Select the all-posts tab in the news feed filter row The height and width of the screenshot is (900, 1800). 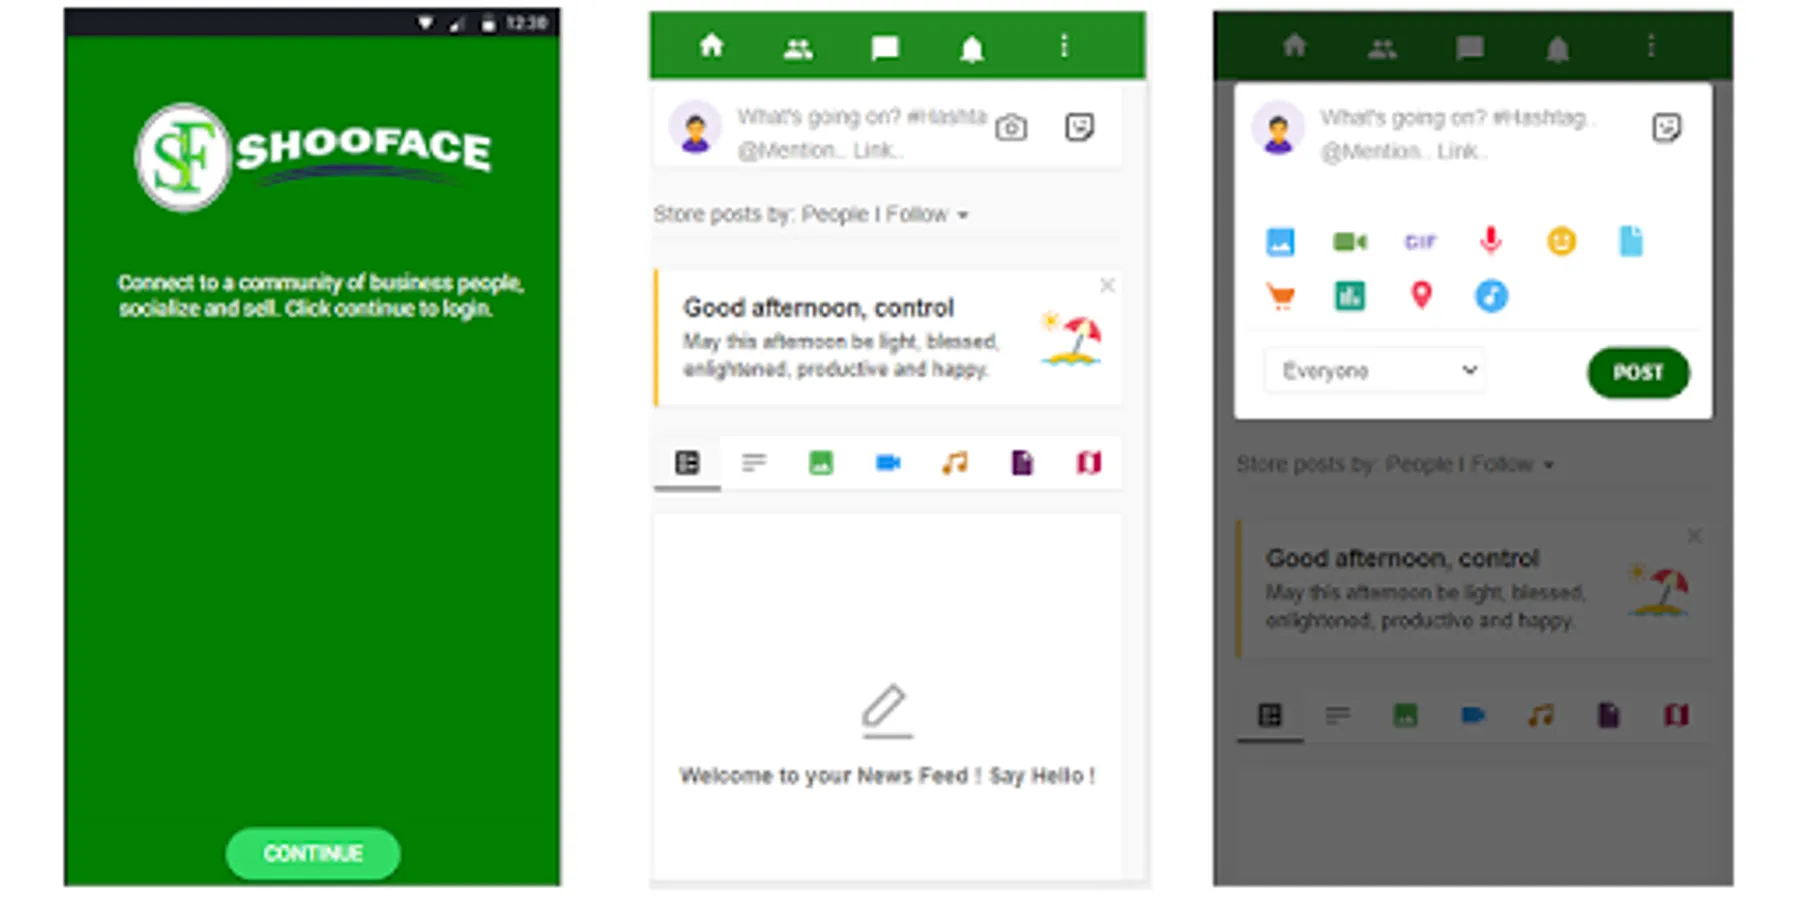click(687, 463)
